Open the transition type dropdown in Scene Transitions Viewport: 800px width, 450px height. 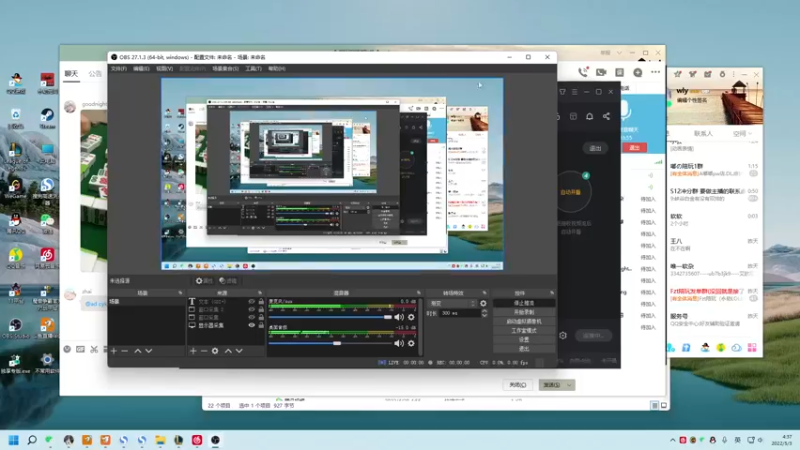[x=452, y=304]
